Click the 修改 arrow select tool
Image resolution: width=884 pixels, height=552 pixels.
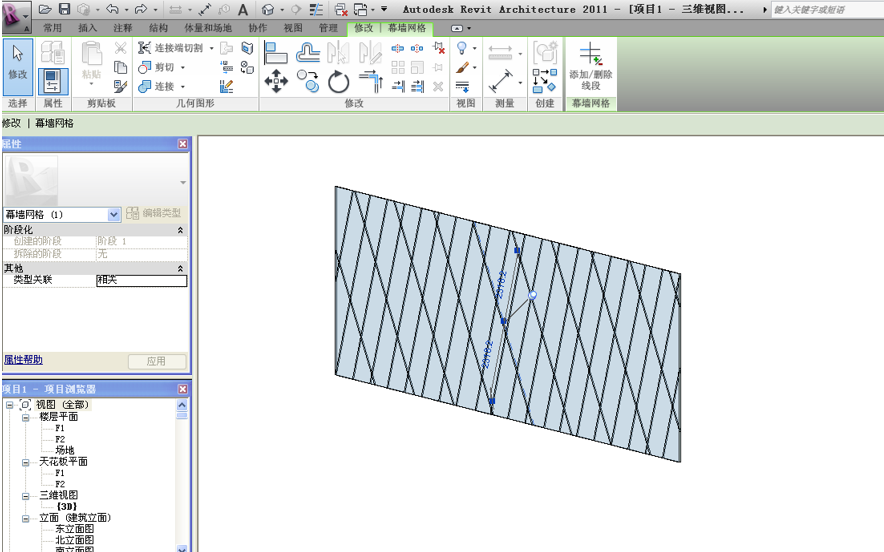[18, 62]
